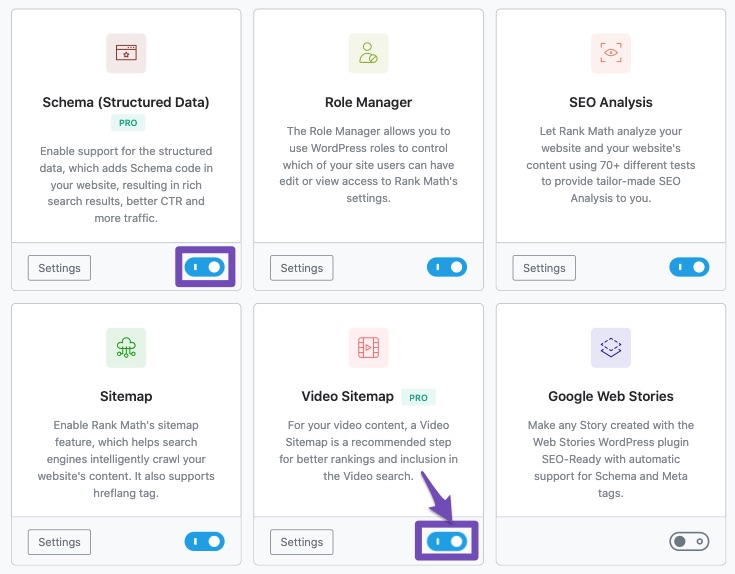This screenshot has height=574, width=735.
Task: Click the PRO badge under Schema title
Action: pos(128,123)
